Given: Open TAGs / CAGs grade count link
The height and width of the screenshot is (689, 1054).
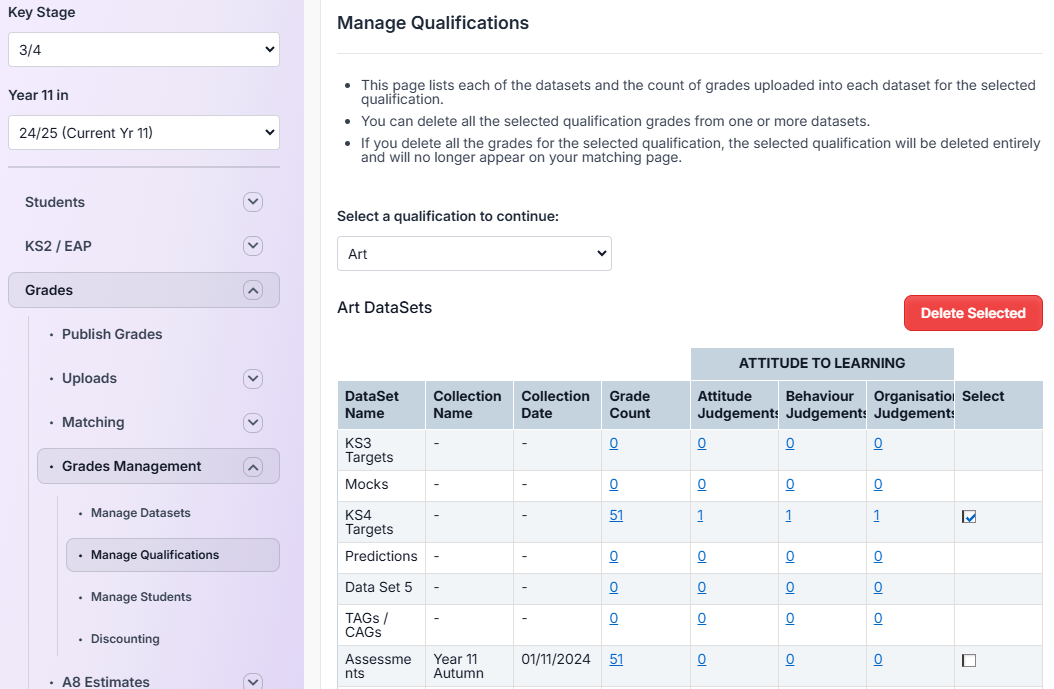Looking at the screenshot, I should click(614, 618).
